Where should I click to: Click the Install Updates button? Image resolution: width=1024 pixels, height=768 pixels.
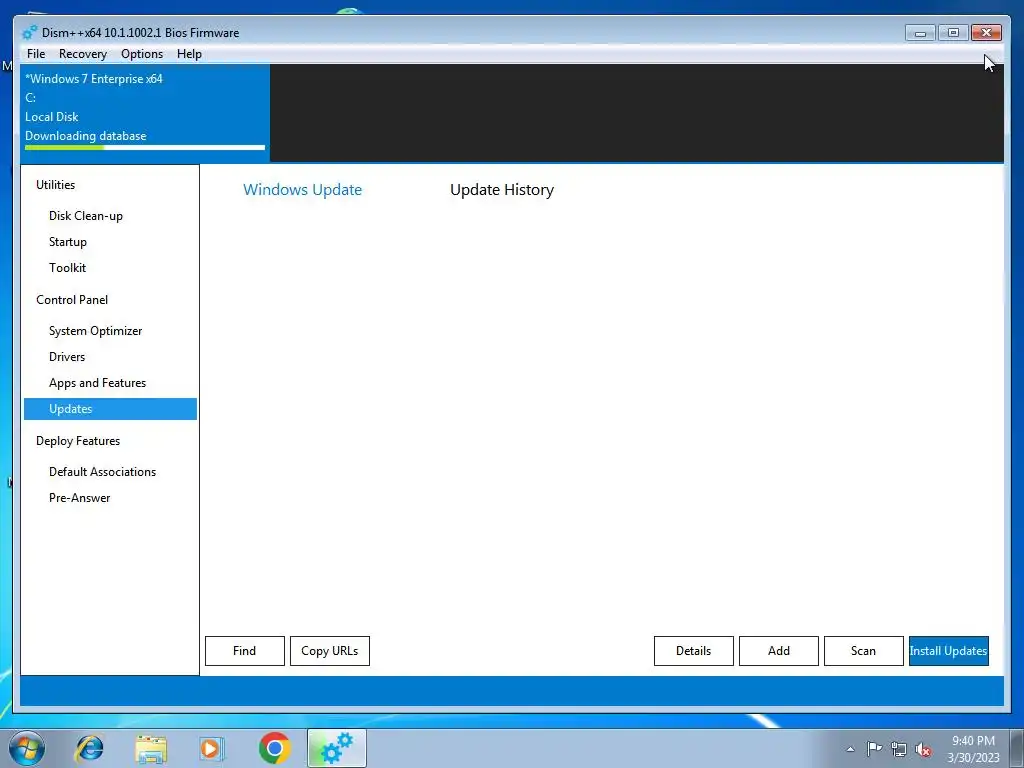point(948,651)
